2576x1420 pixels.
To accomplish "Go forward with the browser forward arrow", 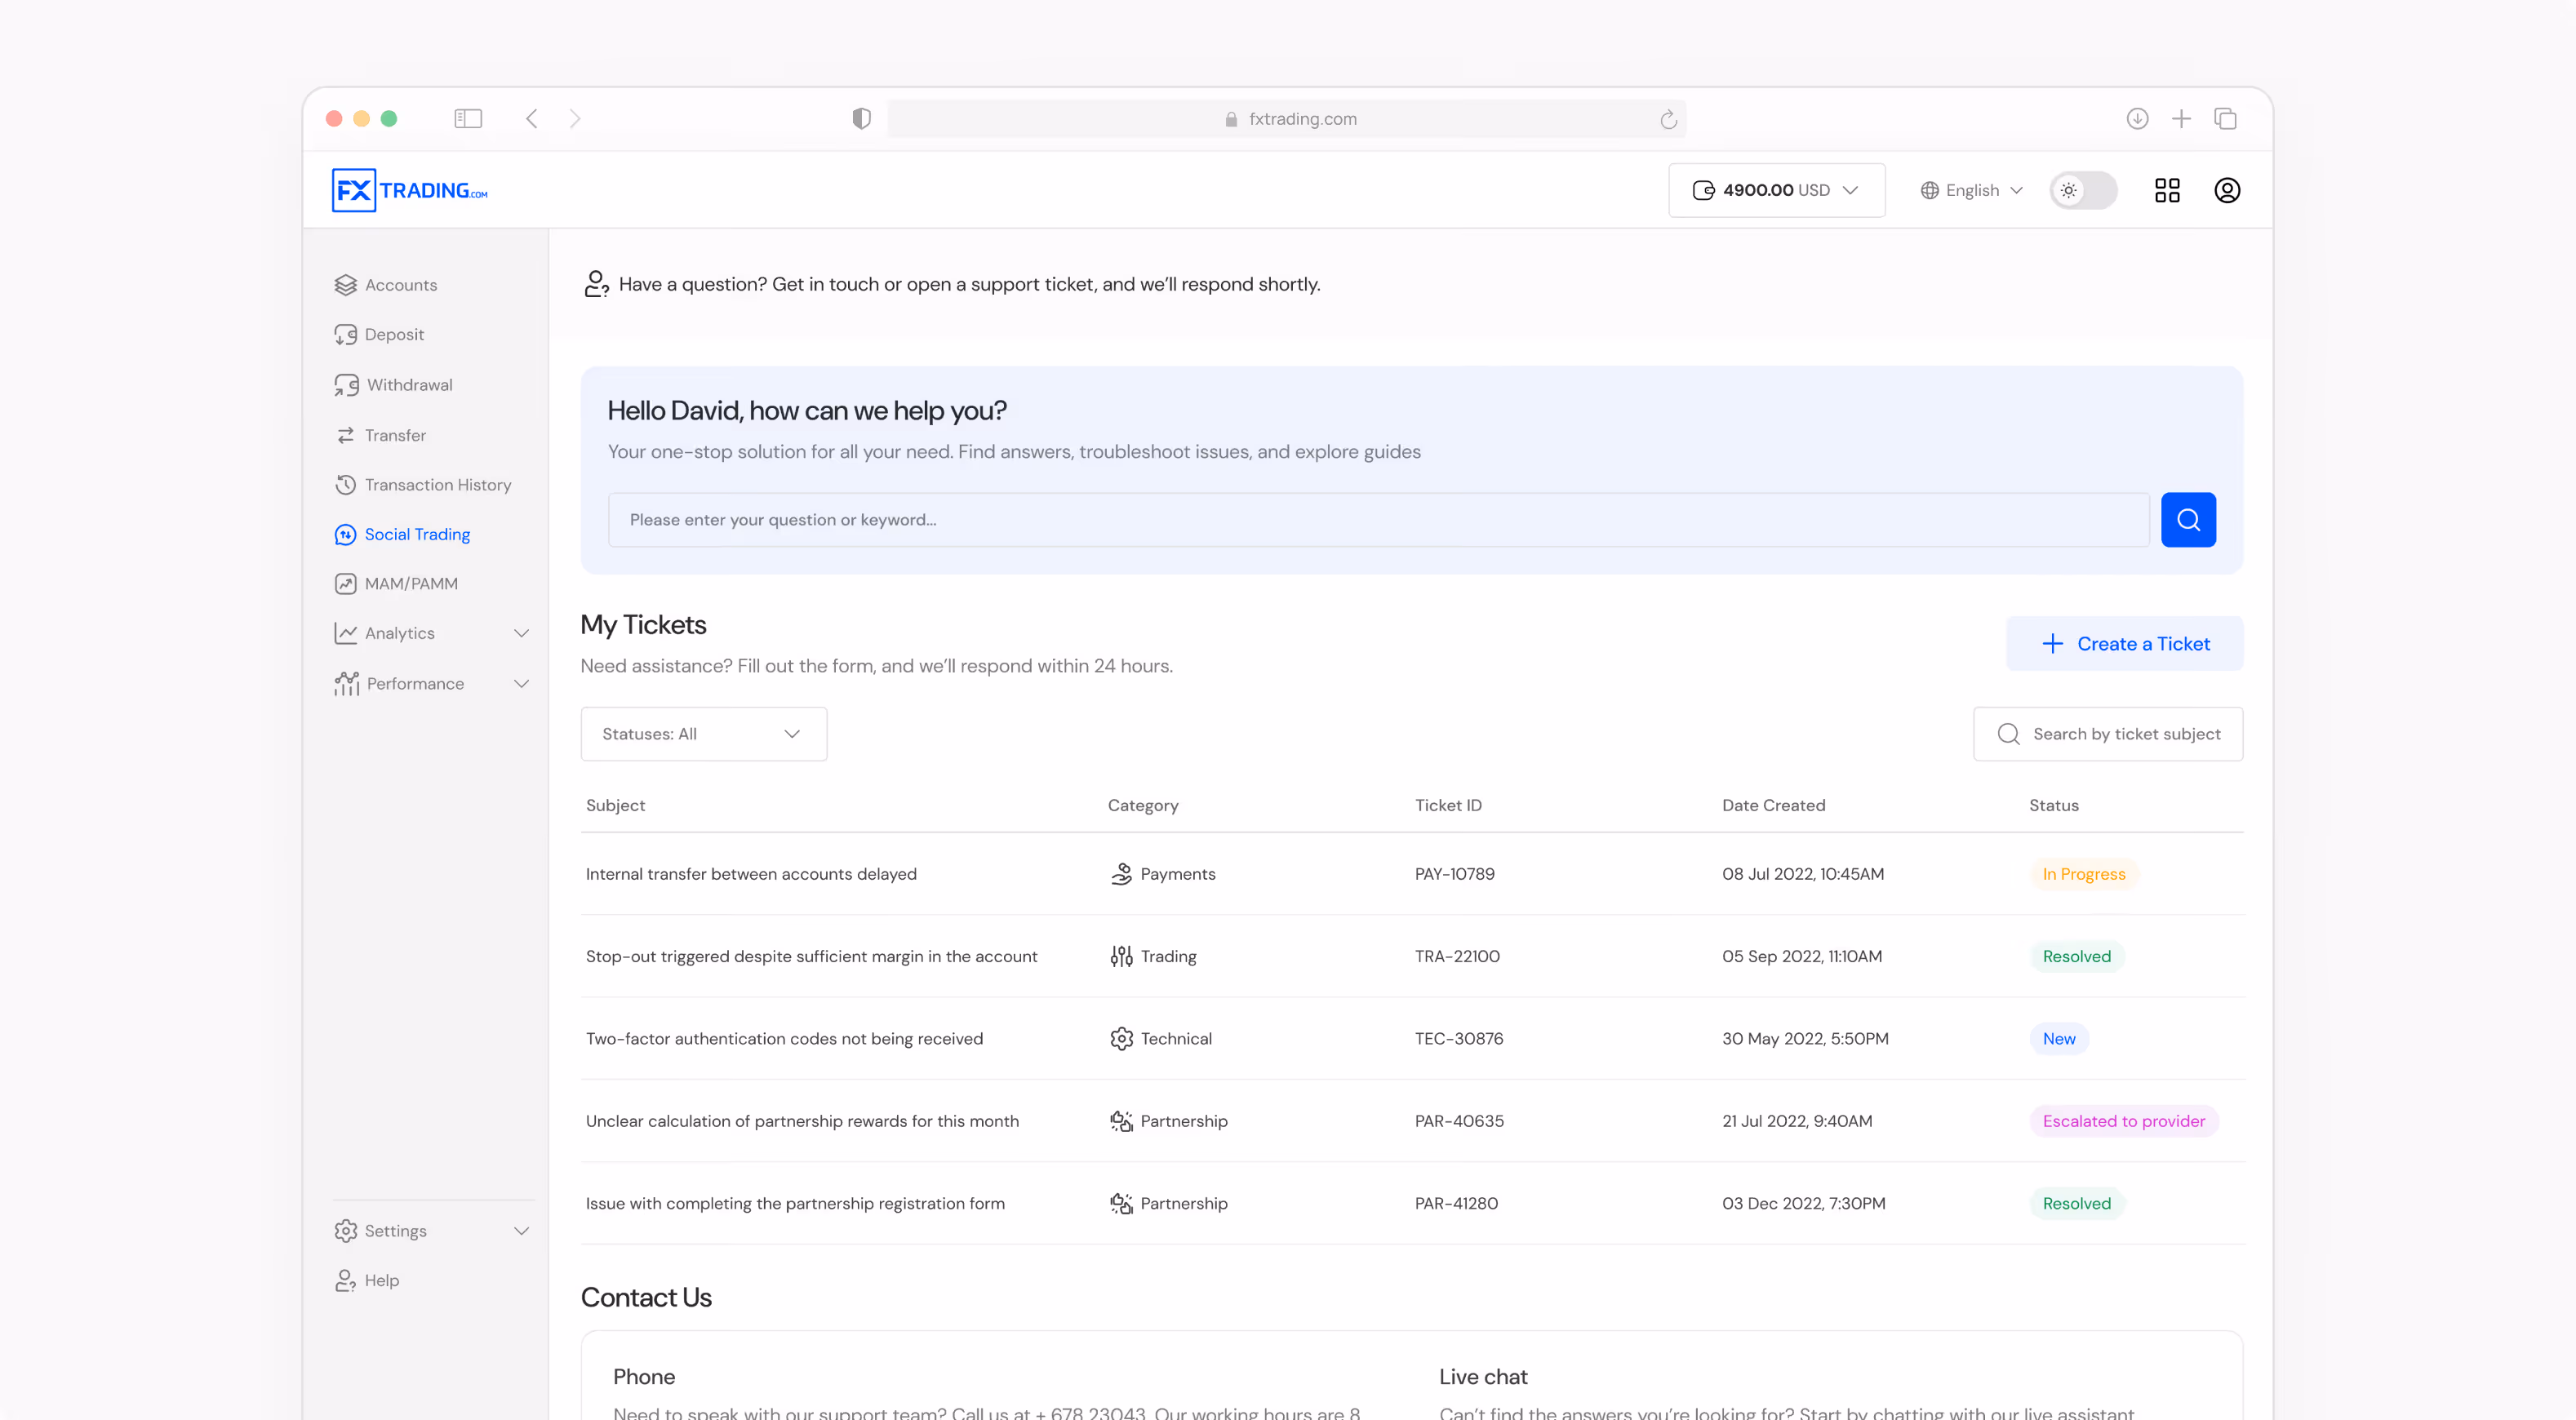I will 575,119.
